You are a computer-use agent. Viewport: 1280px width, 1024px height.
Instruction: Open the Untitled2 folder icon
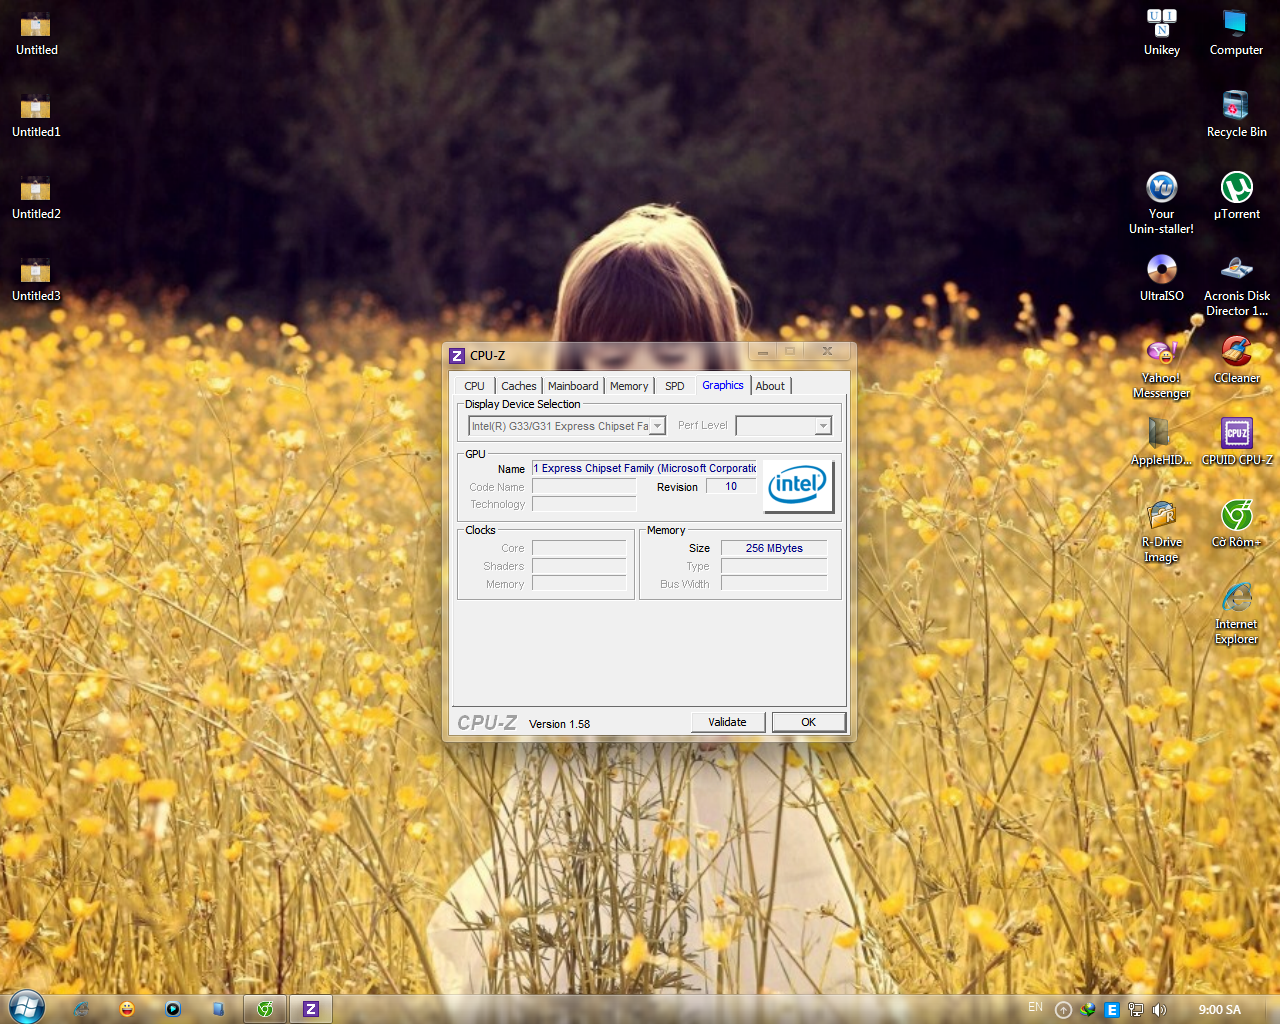36,197
